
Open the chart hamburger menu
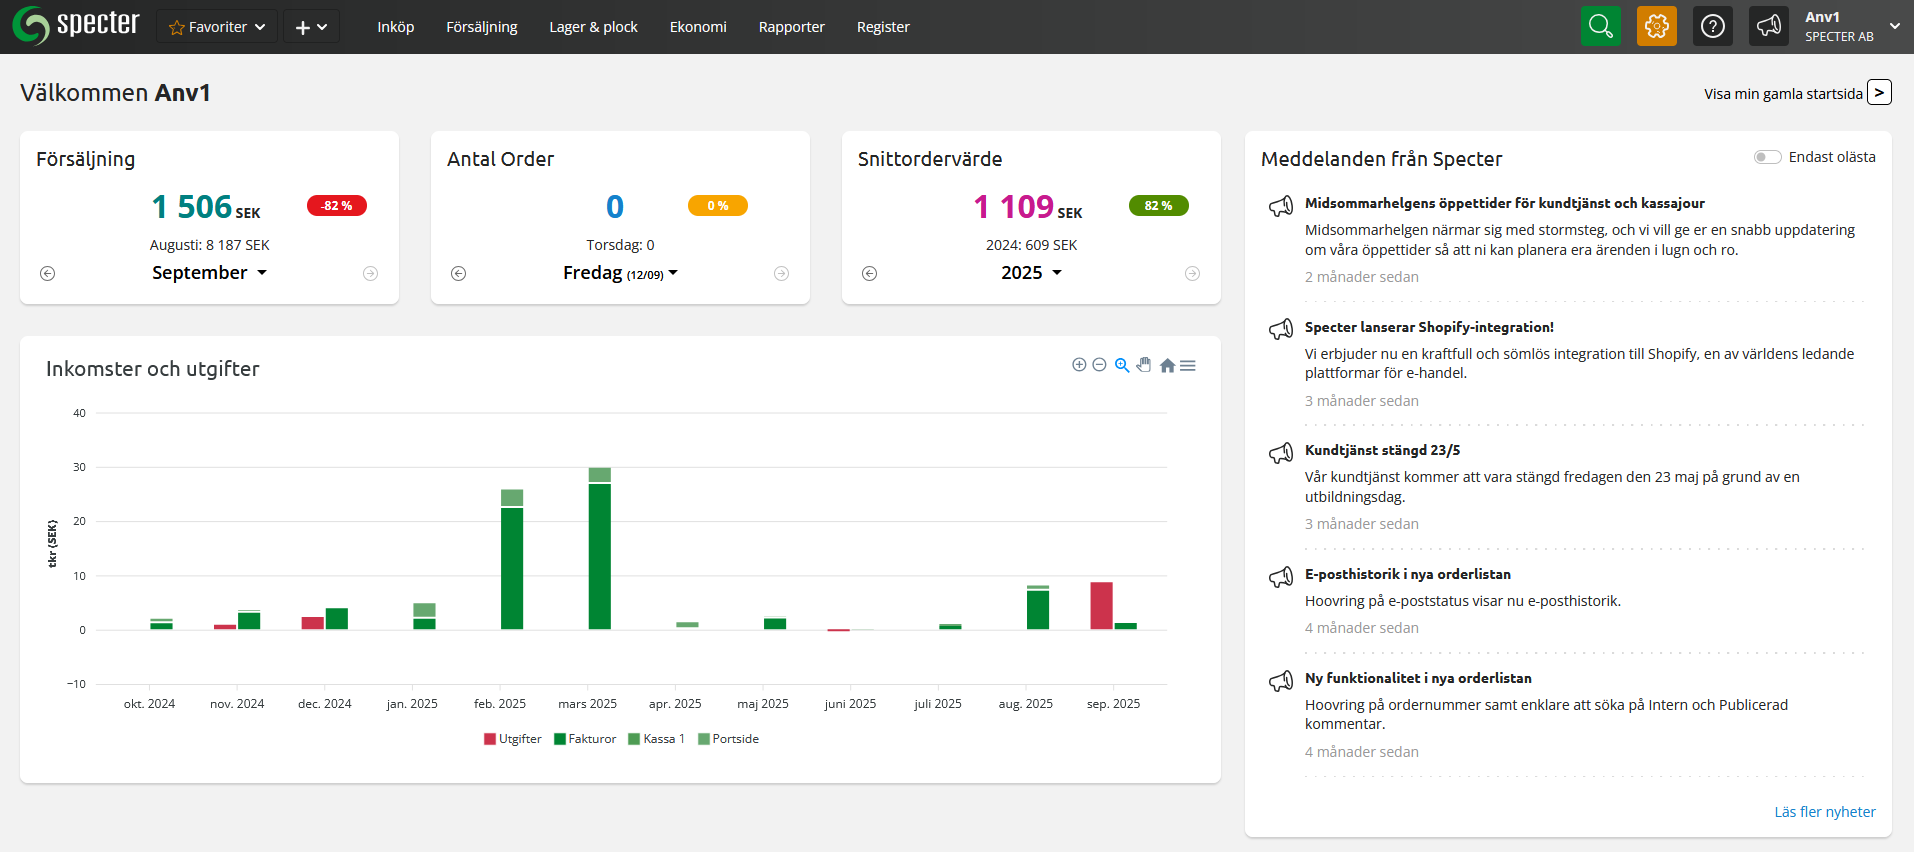(1188, 366)
